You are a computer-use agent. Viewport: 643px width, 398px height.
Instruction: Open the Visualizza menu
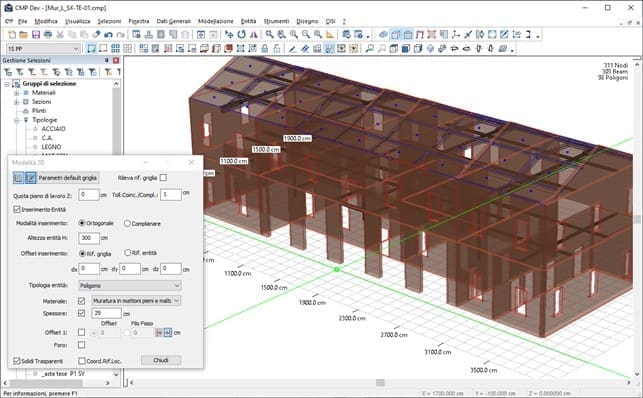tap(78, 21)
